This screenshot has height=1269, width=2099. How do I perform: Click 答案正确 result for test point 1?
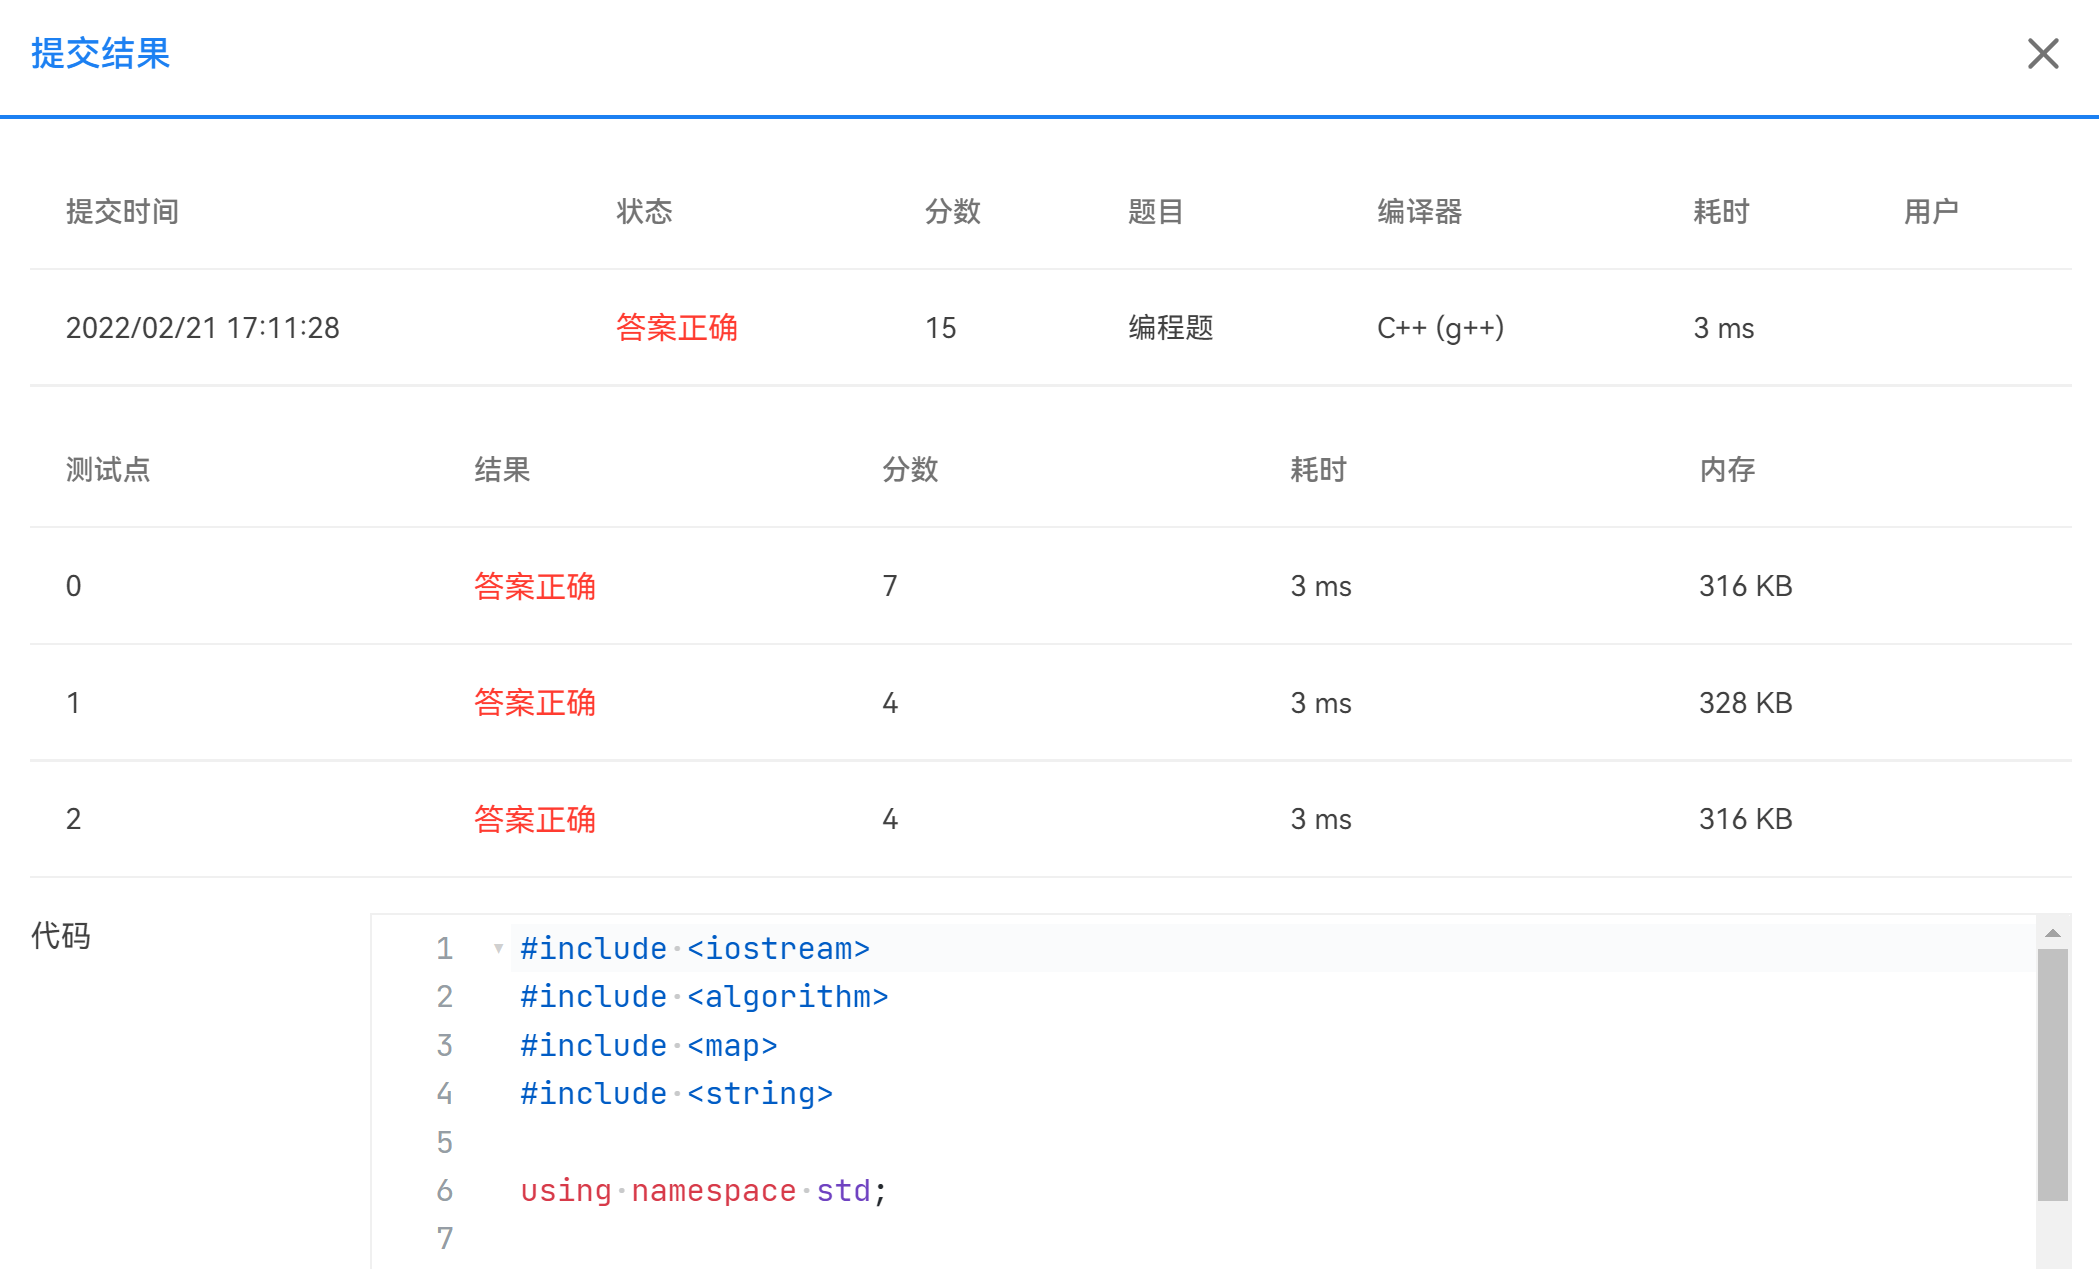tap(535, 703)
